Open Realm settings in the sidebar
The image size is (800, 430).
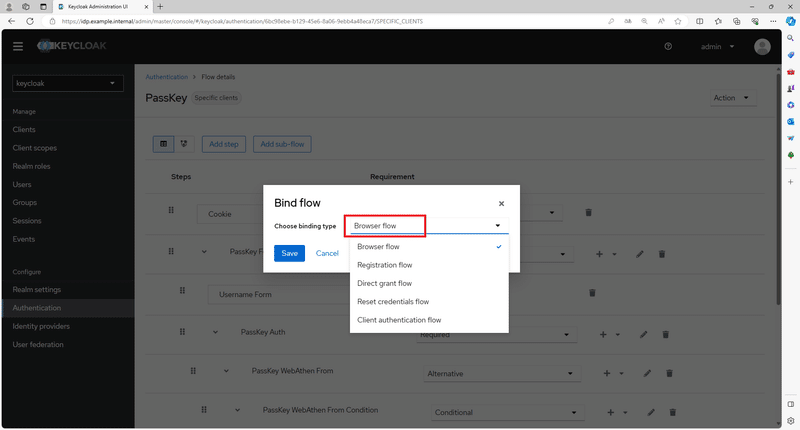pyautogui.click(x=37, y=289)
